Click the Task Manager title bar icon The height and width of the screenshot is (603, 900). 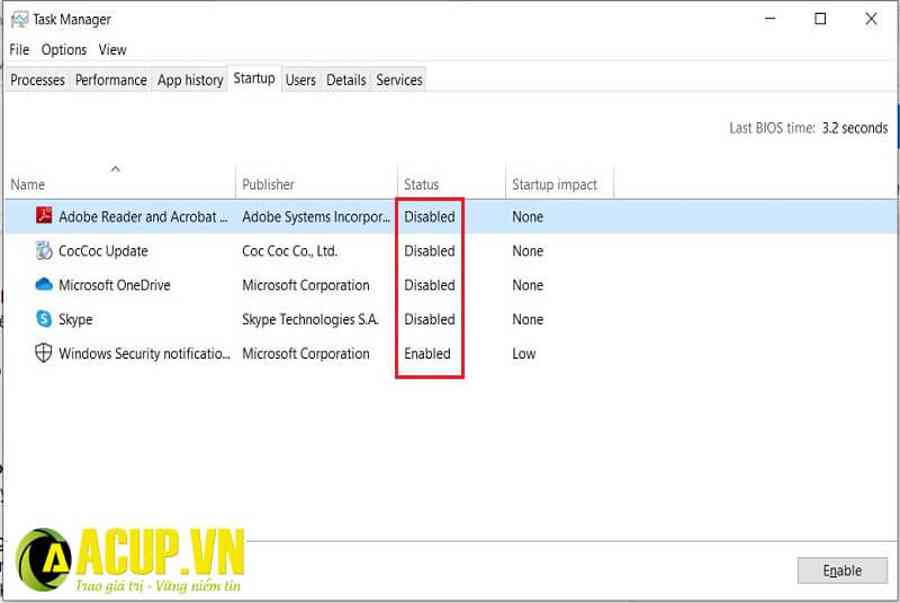click(19, 20)
